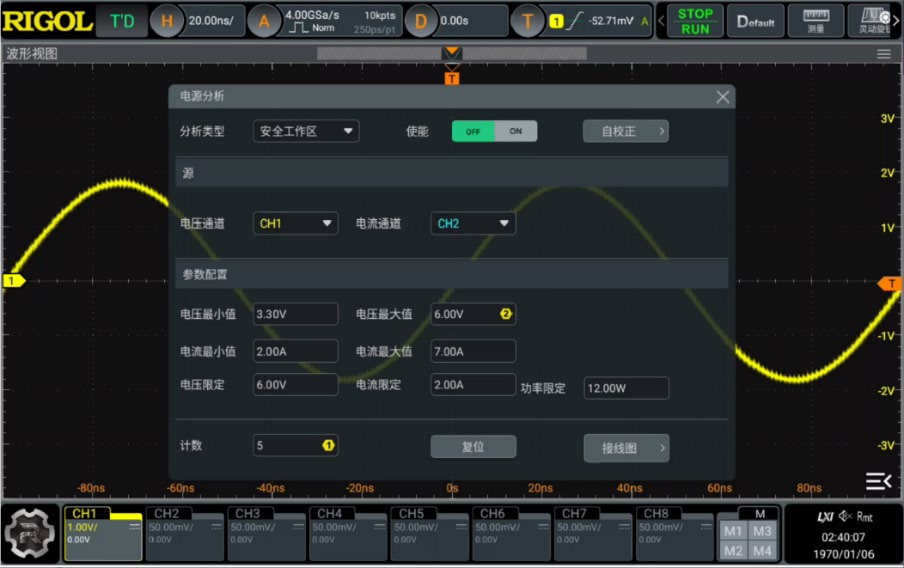The height and width of the screenshot is (568, 904).
Task: Open the main function gear menu
Action: coord(30,533)
